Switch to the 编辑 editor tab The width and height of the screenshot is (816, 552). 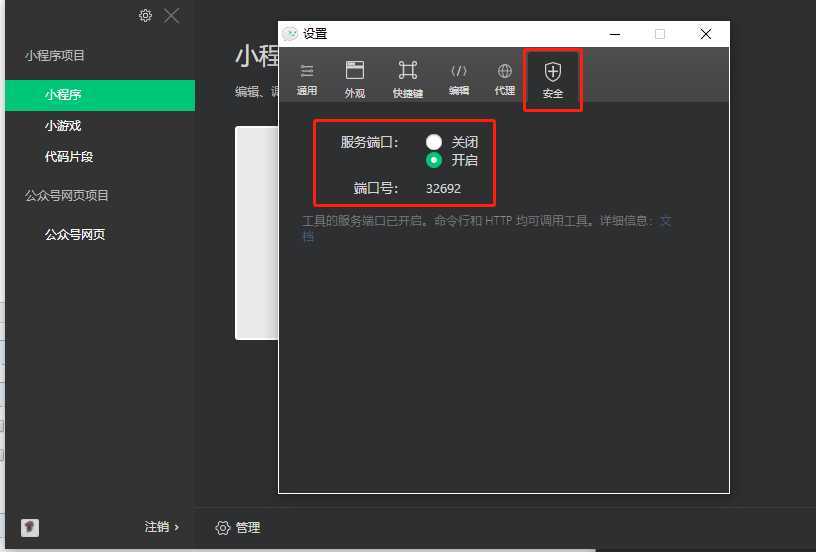click(458, 80)
